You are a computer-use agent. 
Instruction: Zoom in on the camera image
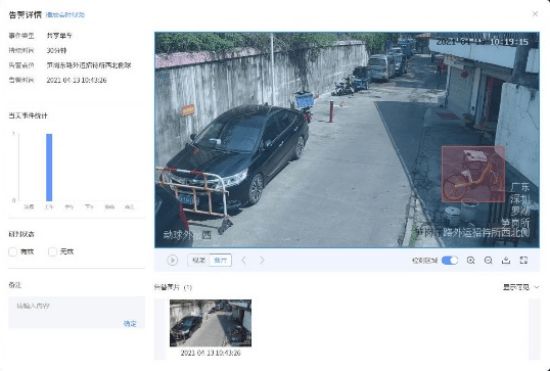pos(471,260)
